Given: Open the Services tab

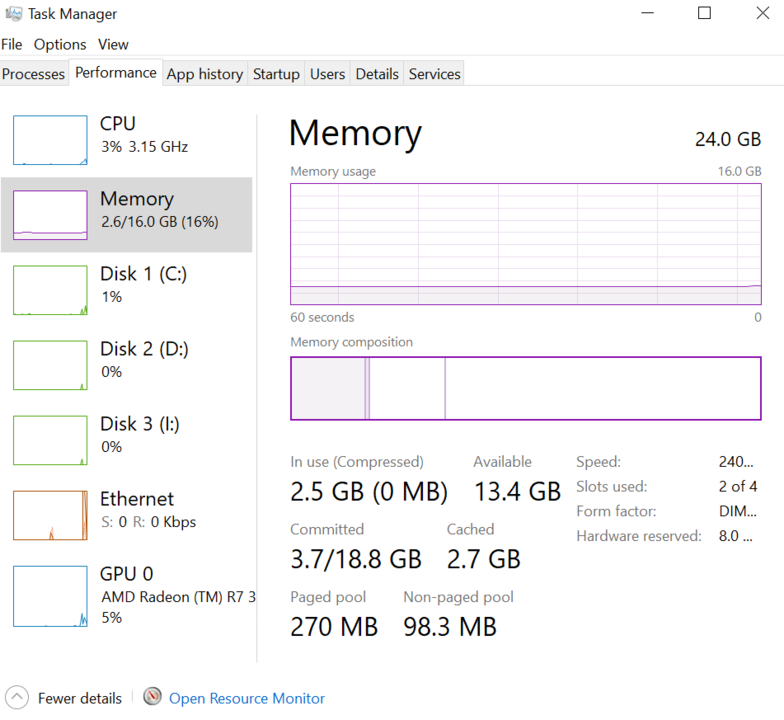Looking at the screenshot, I should pyautogui.click(x=435, y=74).
